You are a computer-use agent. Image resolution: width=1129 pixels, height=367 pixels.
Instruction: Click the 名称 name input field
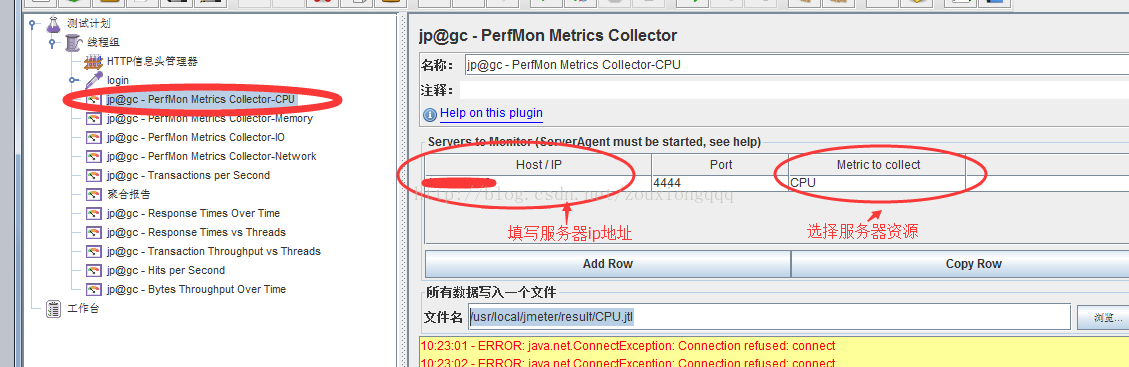coord(796,65)
